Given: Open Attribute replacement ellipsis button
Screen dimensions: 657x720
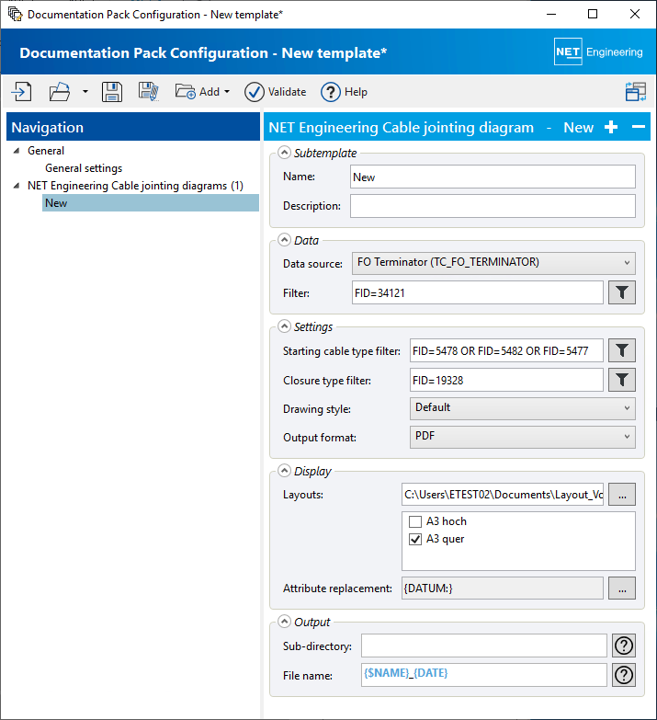Looking at the screenshot, I should 622,588.
